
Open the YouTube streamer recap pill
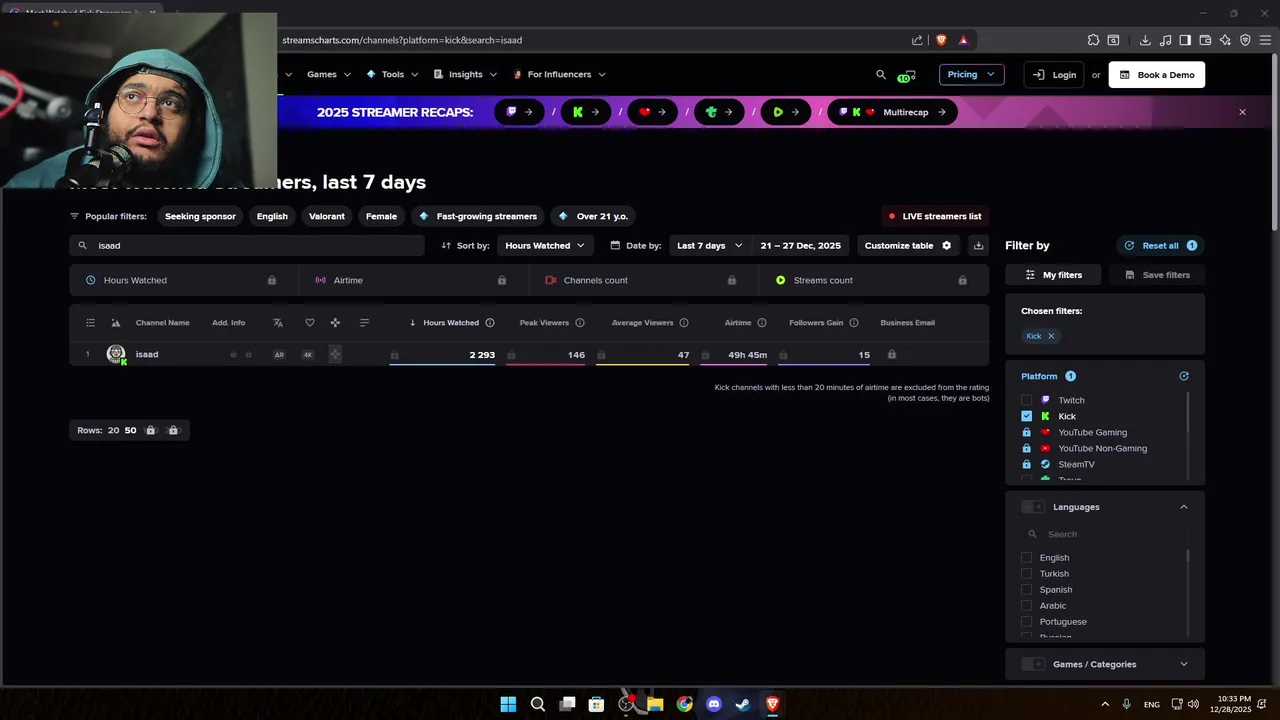tap(652, 112)
